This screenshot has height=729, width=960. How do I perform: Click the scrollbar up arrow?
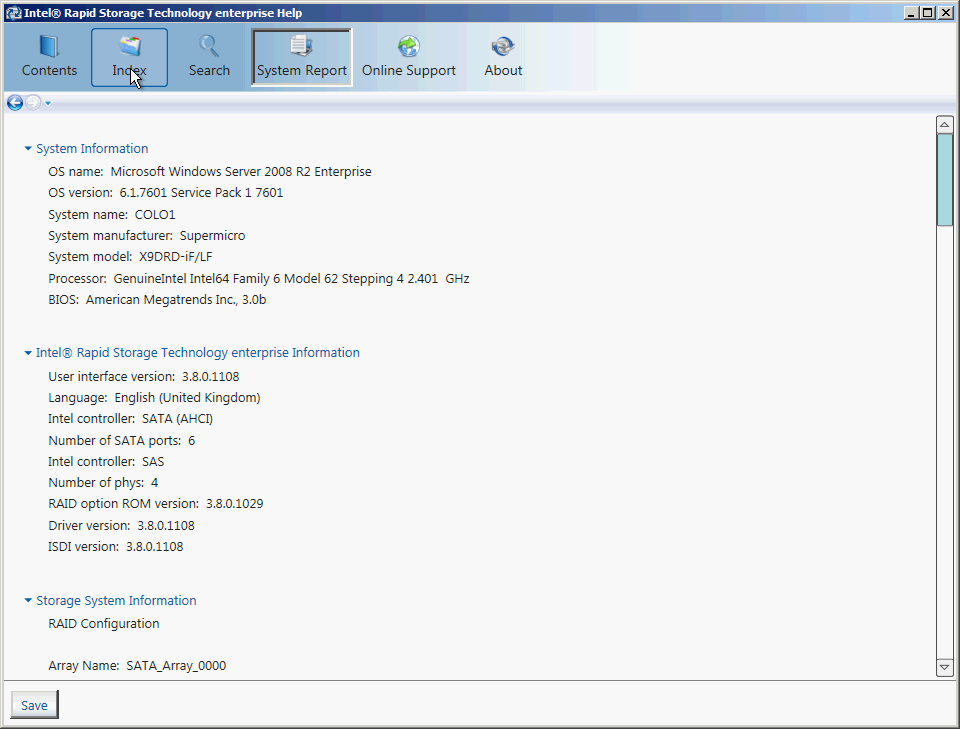point(945,124)
